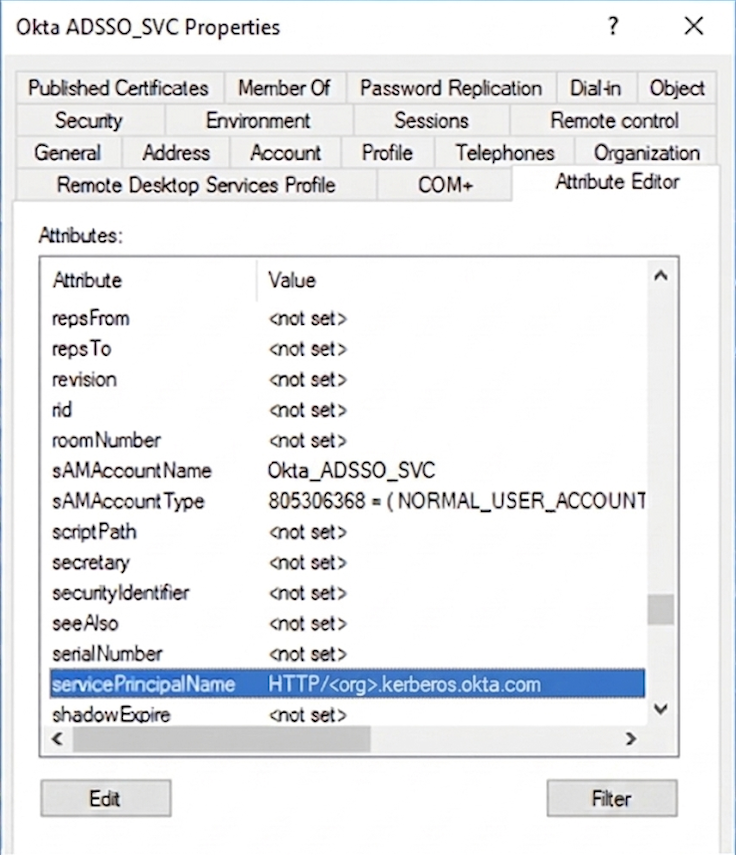
Task: Click the 805306368 NORMAL_USER_ACCOUNT value
Action: (x=457, y=501)
